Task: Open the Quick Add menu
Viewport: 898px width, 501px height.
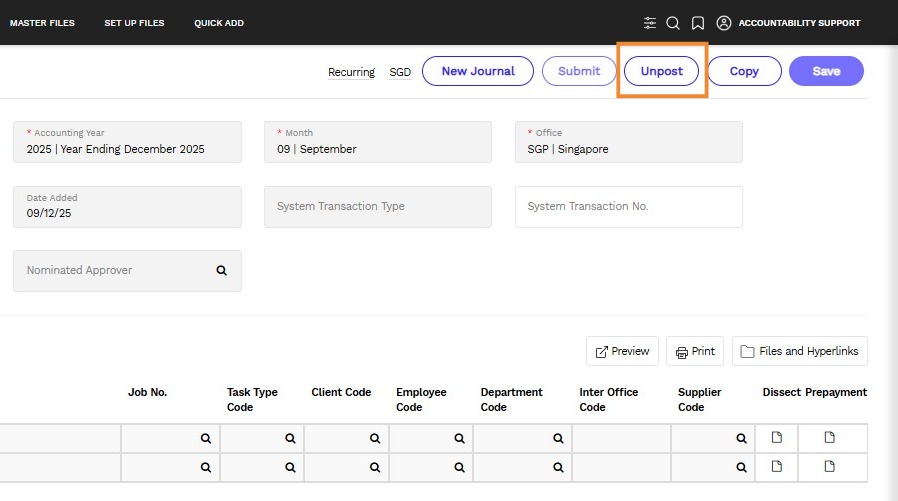Action: click(x=219, y=23)
